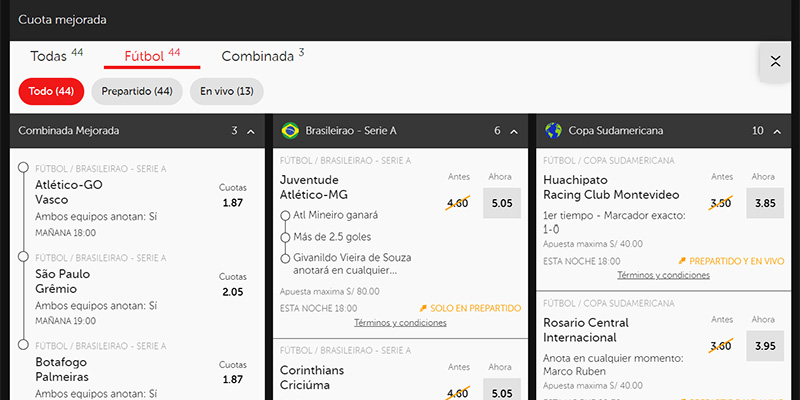Viewport: 800px width, 400px height.
Task: Click the Corinthians Criciúma match title
Action: [312, 378]
